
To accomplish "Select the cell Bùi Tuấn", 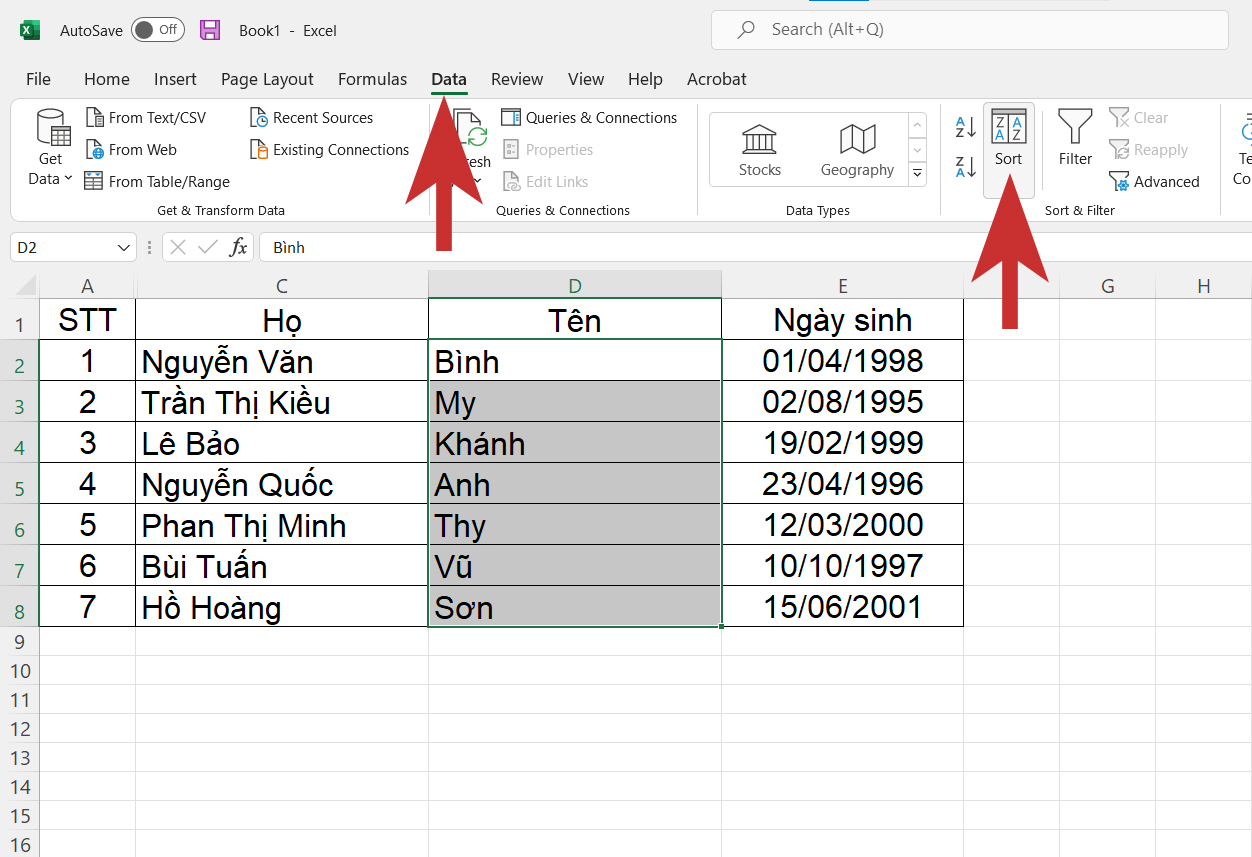I will tap(282, 565).
